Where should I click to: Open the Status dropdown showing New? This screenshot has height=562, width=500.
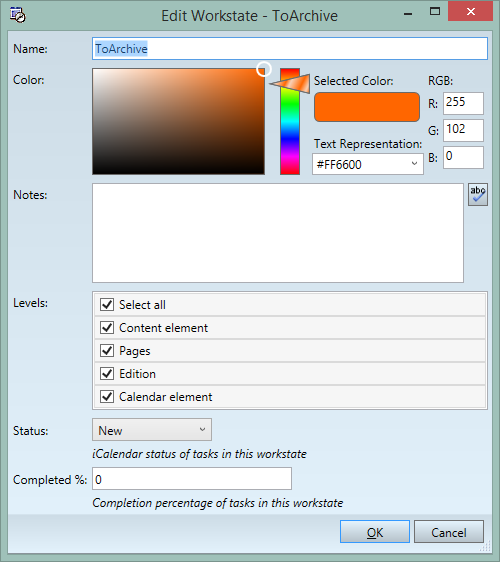click(x=152, y=430)
